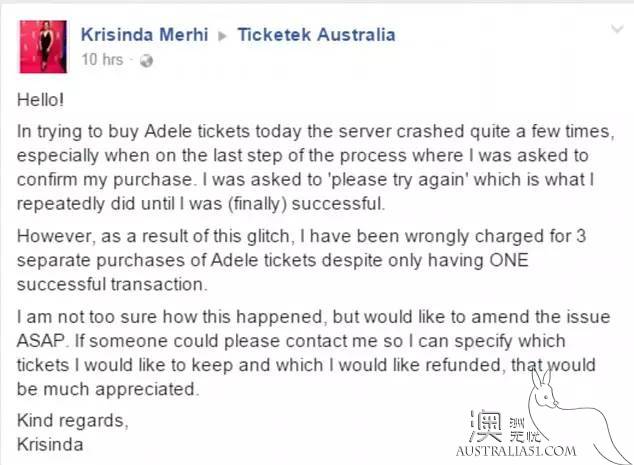The width and height of the screenshot is (634, 465).
Task: Click the 'Kind regards,' line
Action: 73,421
